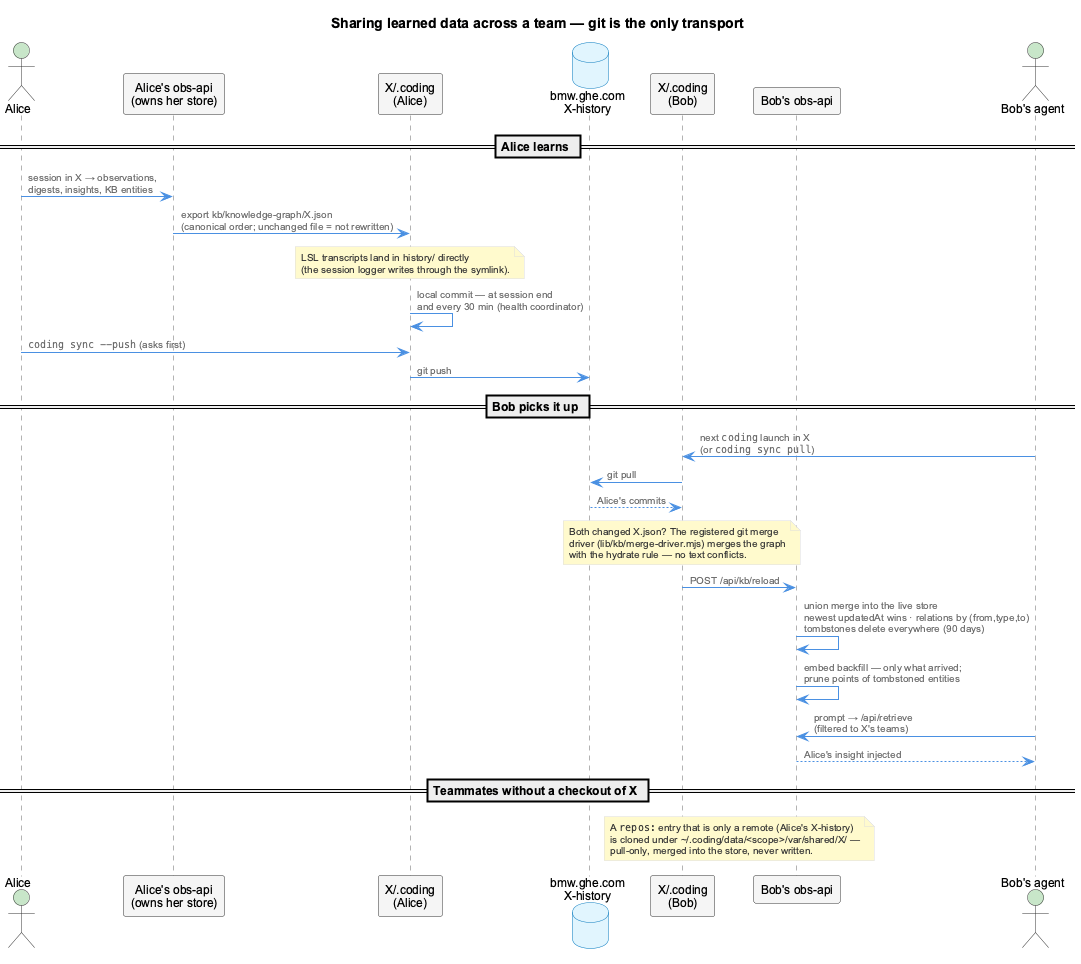Viewport: 1081px width, 964px height.
Task: Select the top "Bob's obs-api" participant box
Action: pos(797,101)
